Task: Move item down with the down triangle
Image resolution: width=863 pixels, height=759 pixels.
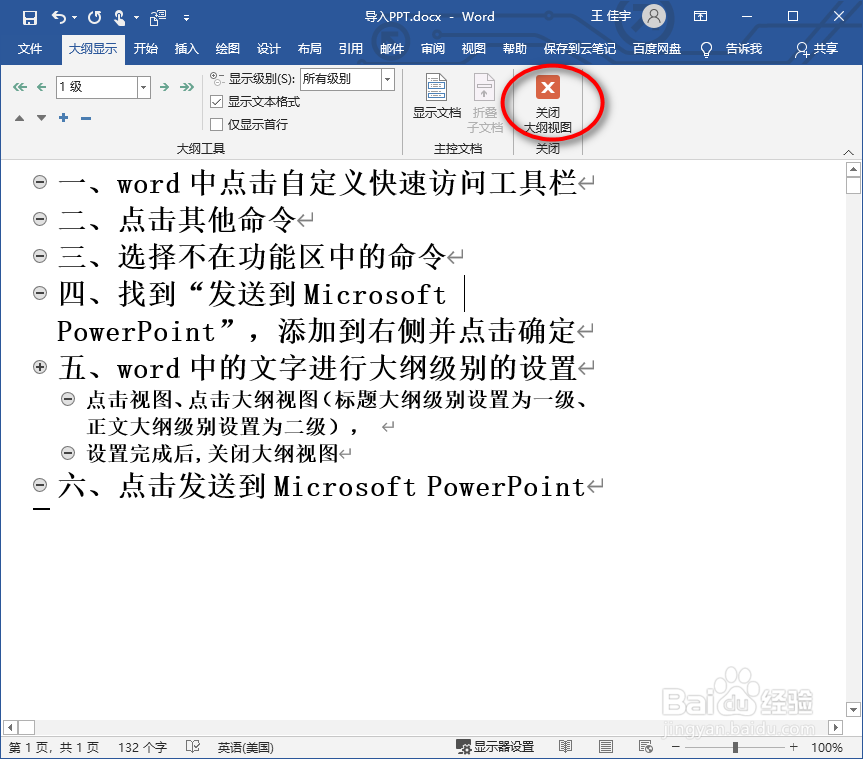Action: click(x=41, y=118)
